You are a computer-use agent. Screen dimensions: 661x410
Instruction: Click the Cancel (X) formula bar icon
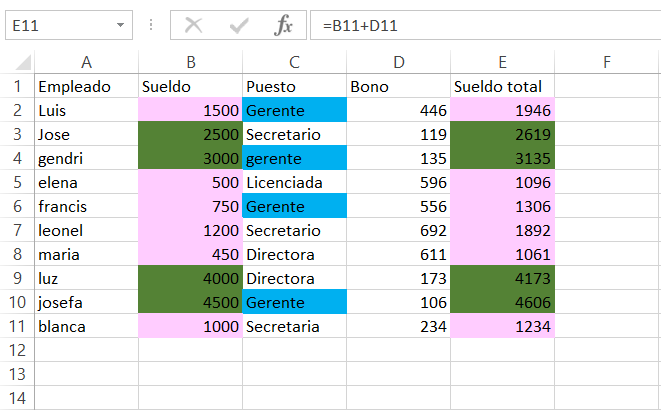click(193, 25)
